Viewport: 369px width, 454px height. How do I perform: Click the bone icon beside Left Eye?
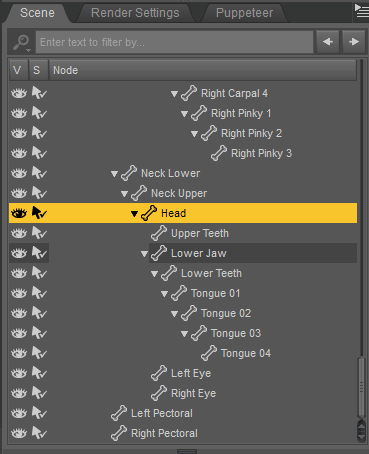pyautogui.click(x=159, y=373)
